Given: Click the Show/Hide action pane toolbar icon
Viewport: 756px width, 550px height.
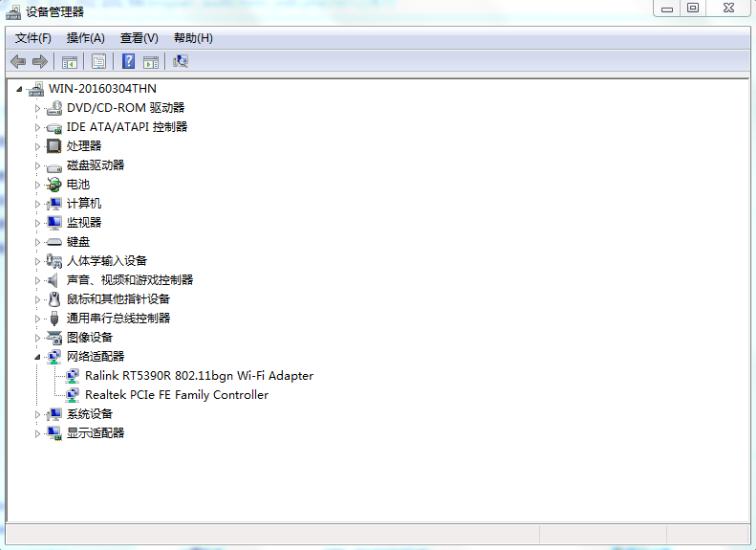Looking at the screenshot, I should click(x=150, y=61).
